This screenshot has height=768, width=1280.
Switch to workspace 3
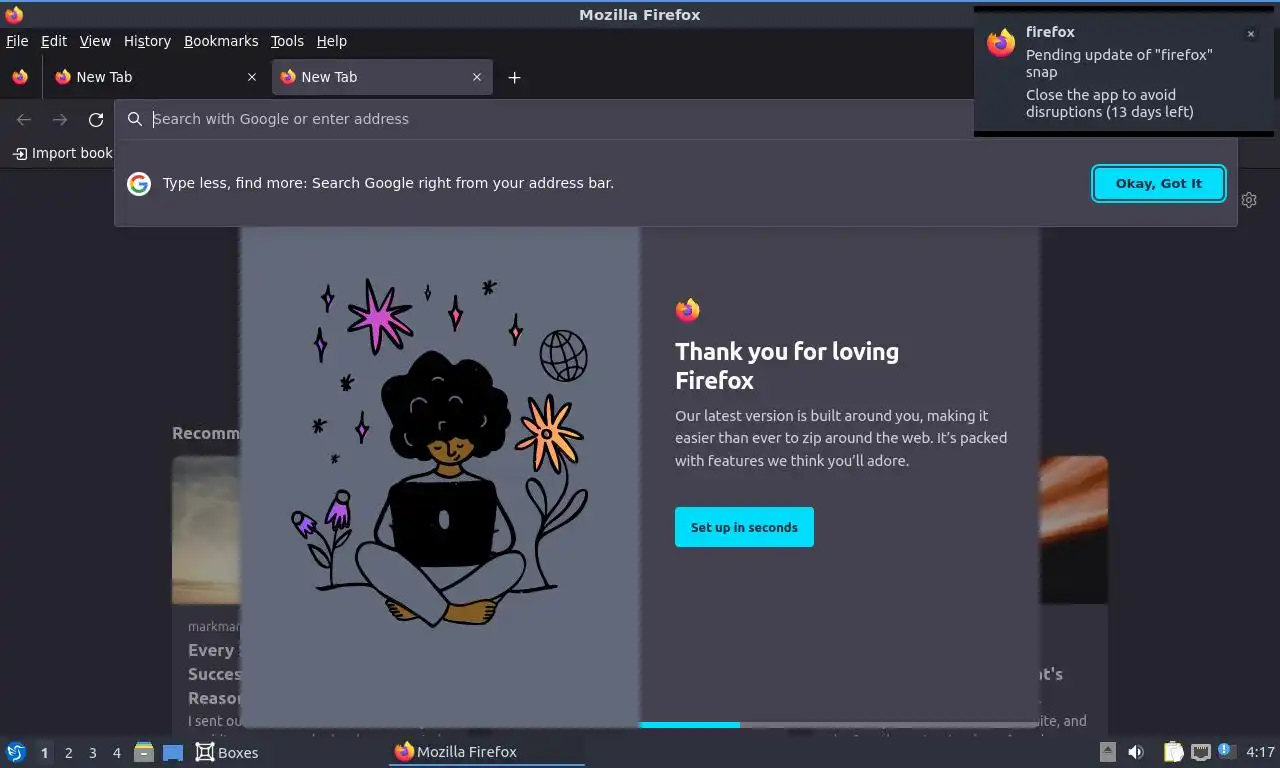click(x=92, y=753)
